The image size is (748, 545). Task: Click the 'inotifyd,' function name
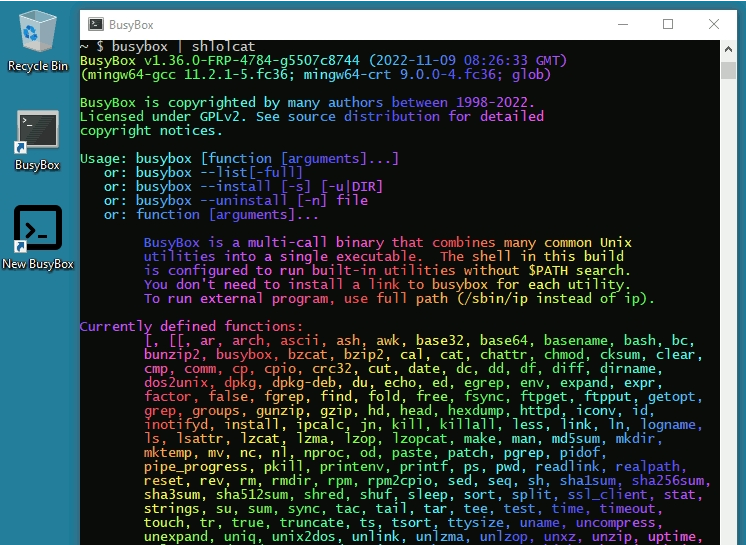(179, 425)
